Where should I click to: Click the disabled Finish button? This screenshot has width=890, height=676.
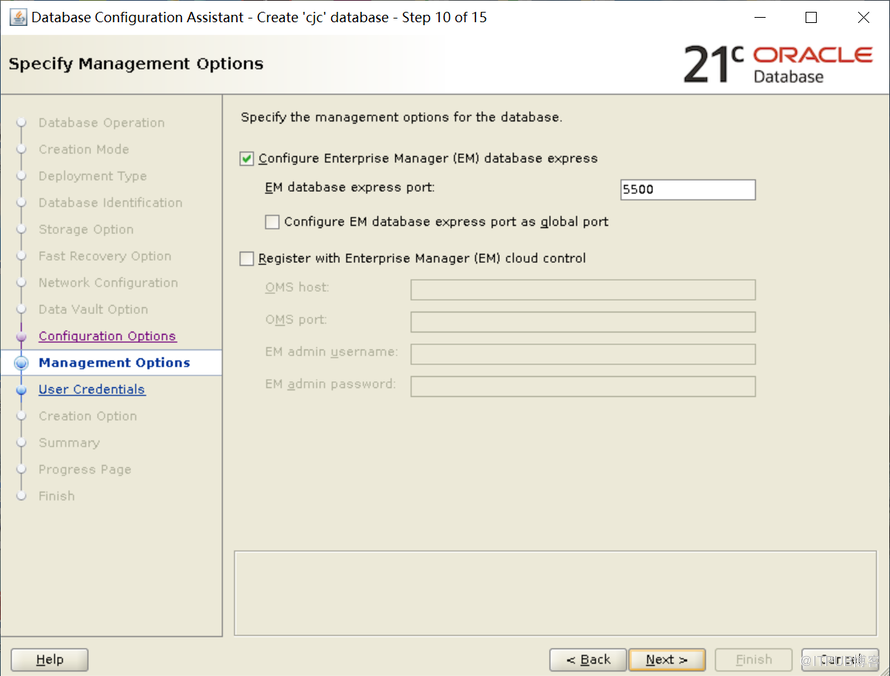[x=753, y=660]
